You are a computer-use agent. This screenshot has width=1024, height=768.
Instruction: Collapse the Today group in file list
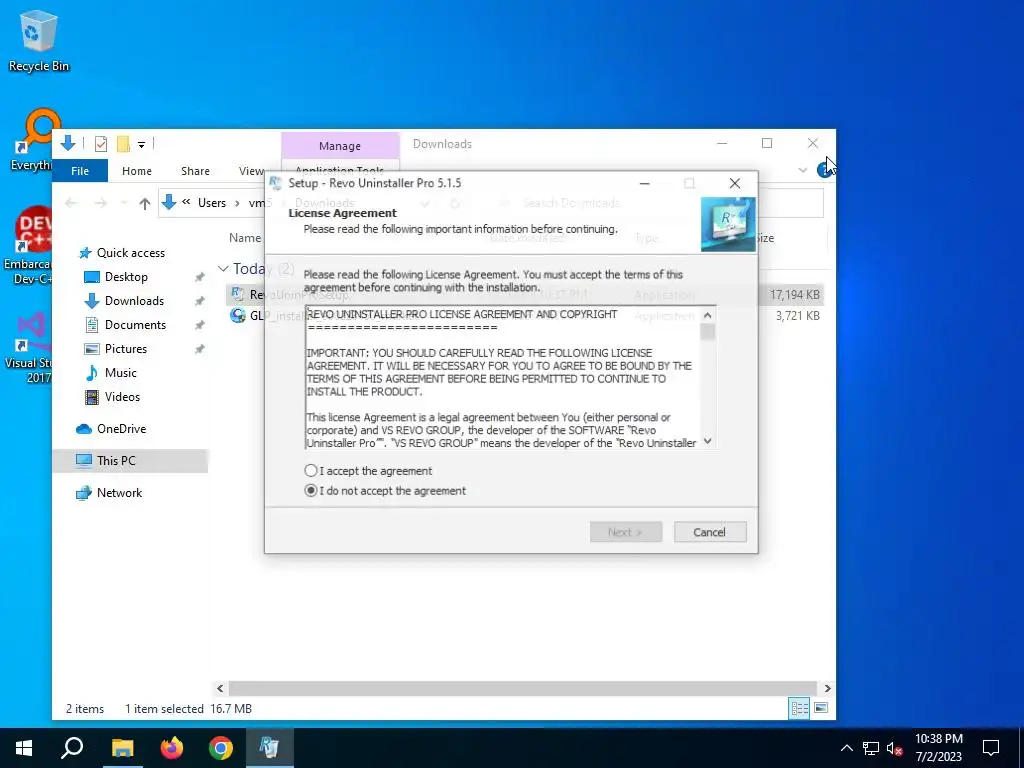pos(223,268)
